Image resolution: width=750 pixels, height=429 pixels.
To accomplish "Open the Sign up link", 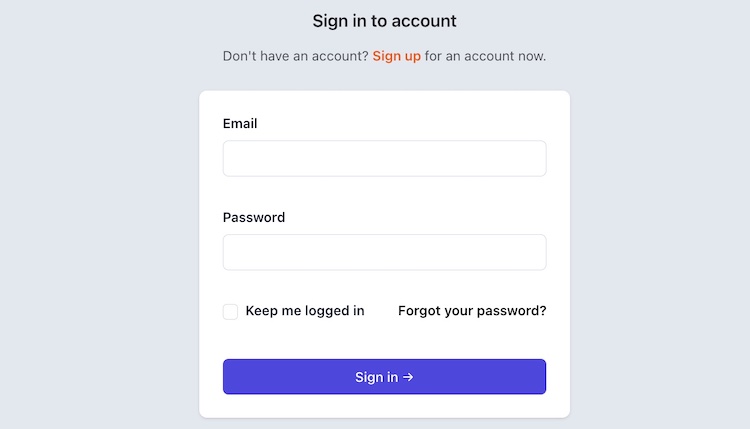I will point(397,56).
